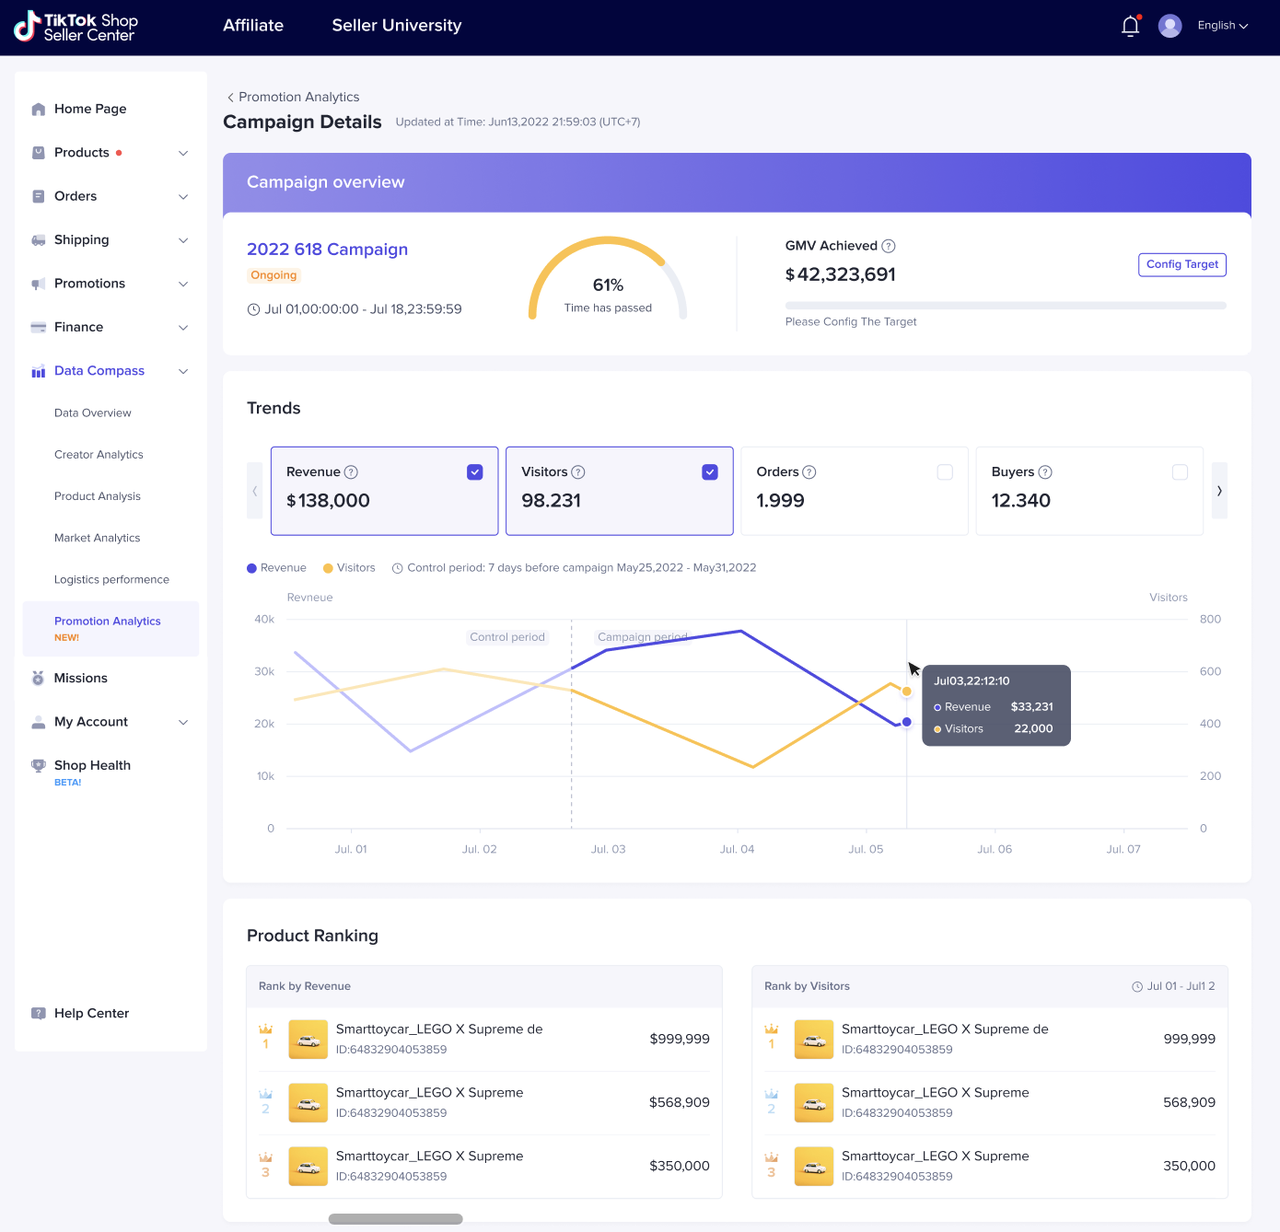
Task: Click the notification bell icon
Action: click(x=1130, y=26)
